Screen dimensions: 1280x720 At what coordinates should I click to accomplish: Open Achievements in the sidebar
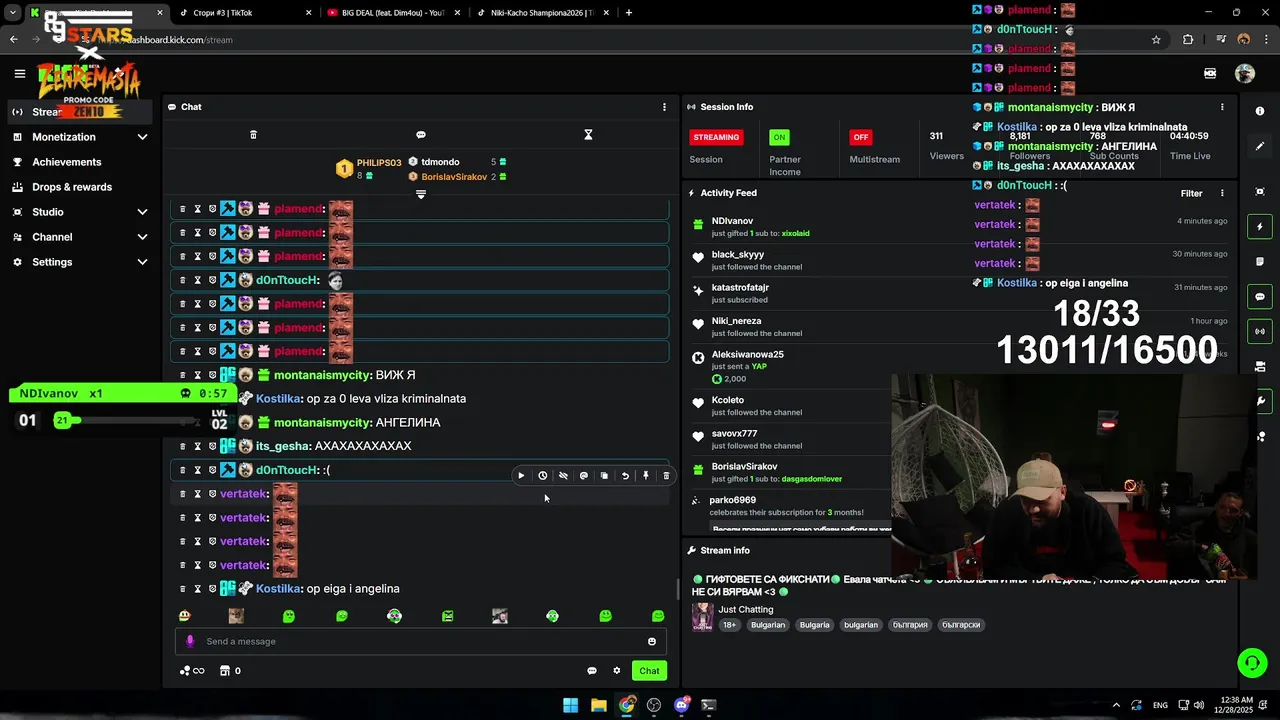[x=66, y=162]
